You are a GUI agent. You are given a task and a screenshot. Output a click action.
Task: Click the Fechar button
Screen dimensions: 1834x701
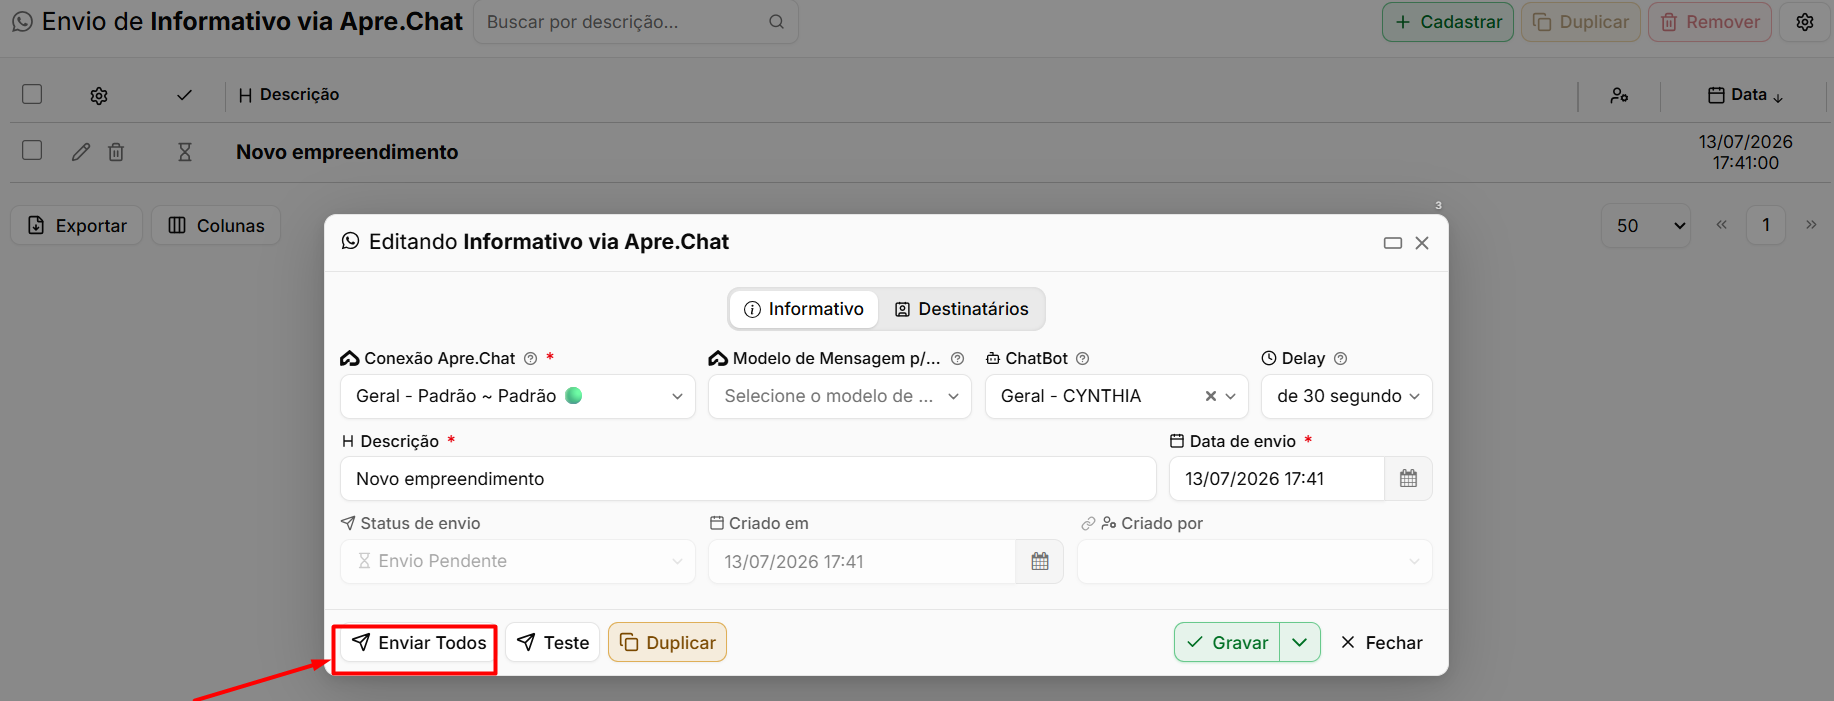tap(1381, 642)
